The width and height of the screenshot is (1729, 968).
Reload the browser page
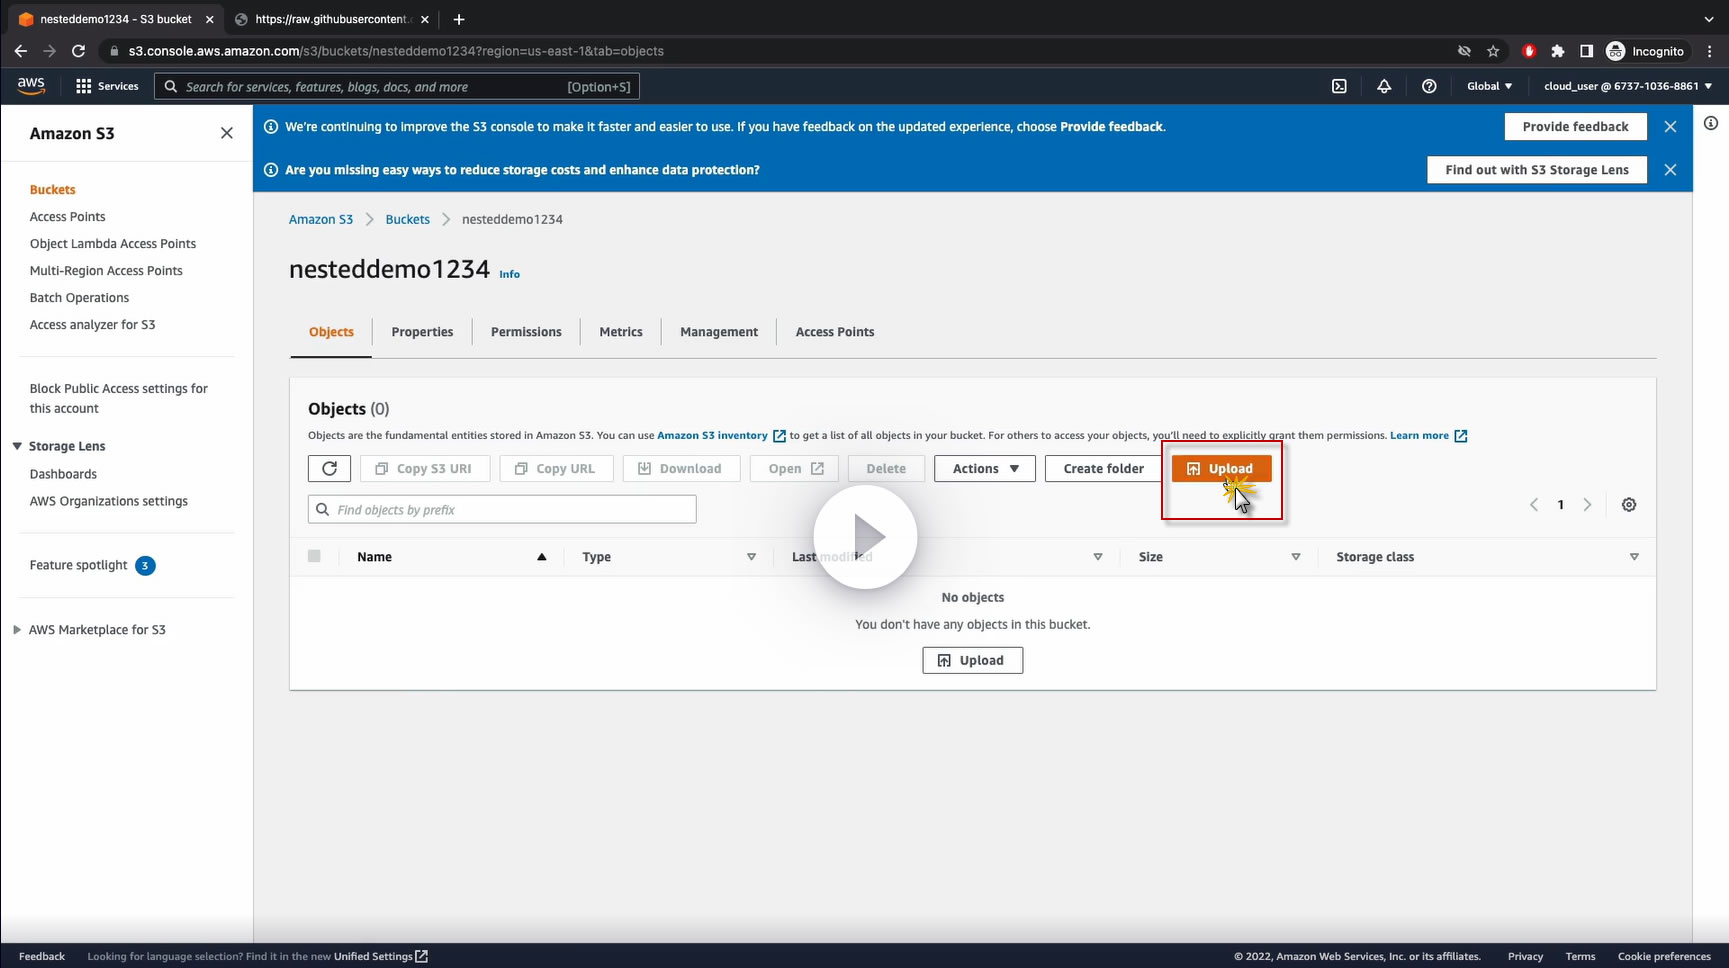point(78,51)
